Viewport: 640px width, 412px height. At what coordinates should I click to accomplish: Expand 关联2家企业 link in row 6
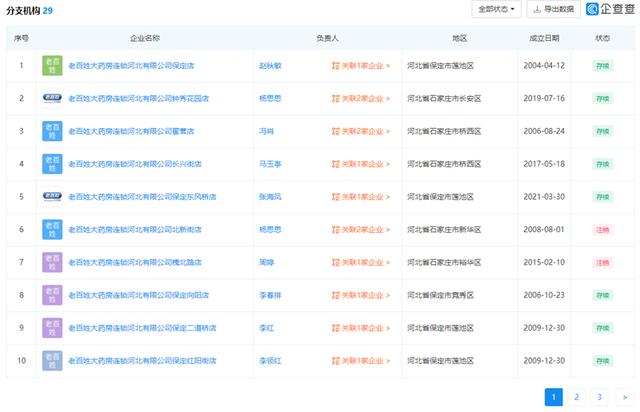click(x=361, y=229)
